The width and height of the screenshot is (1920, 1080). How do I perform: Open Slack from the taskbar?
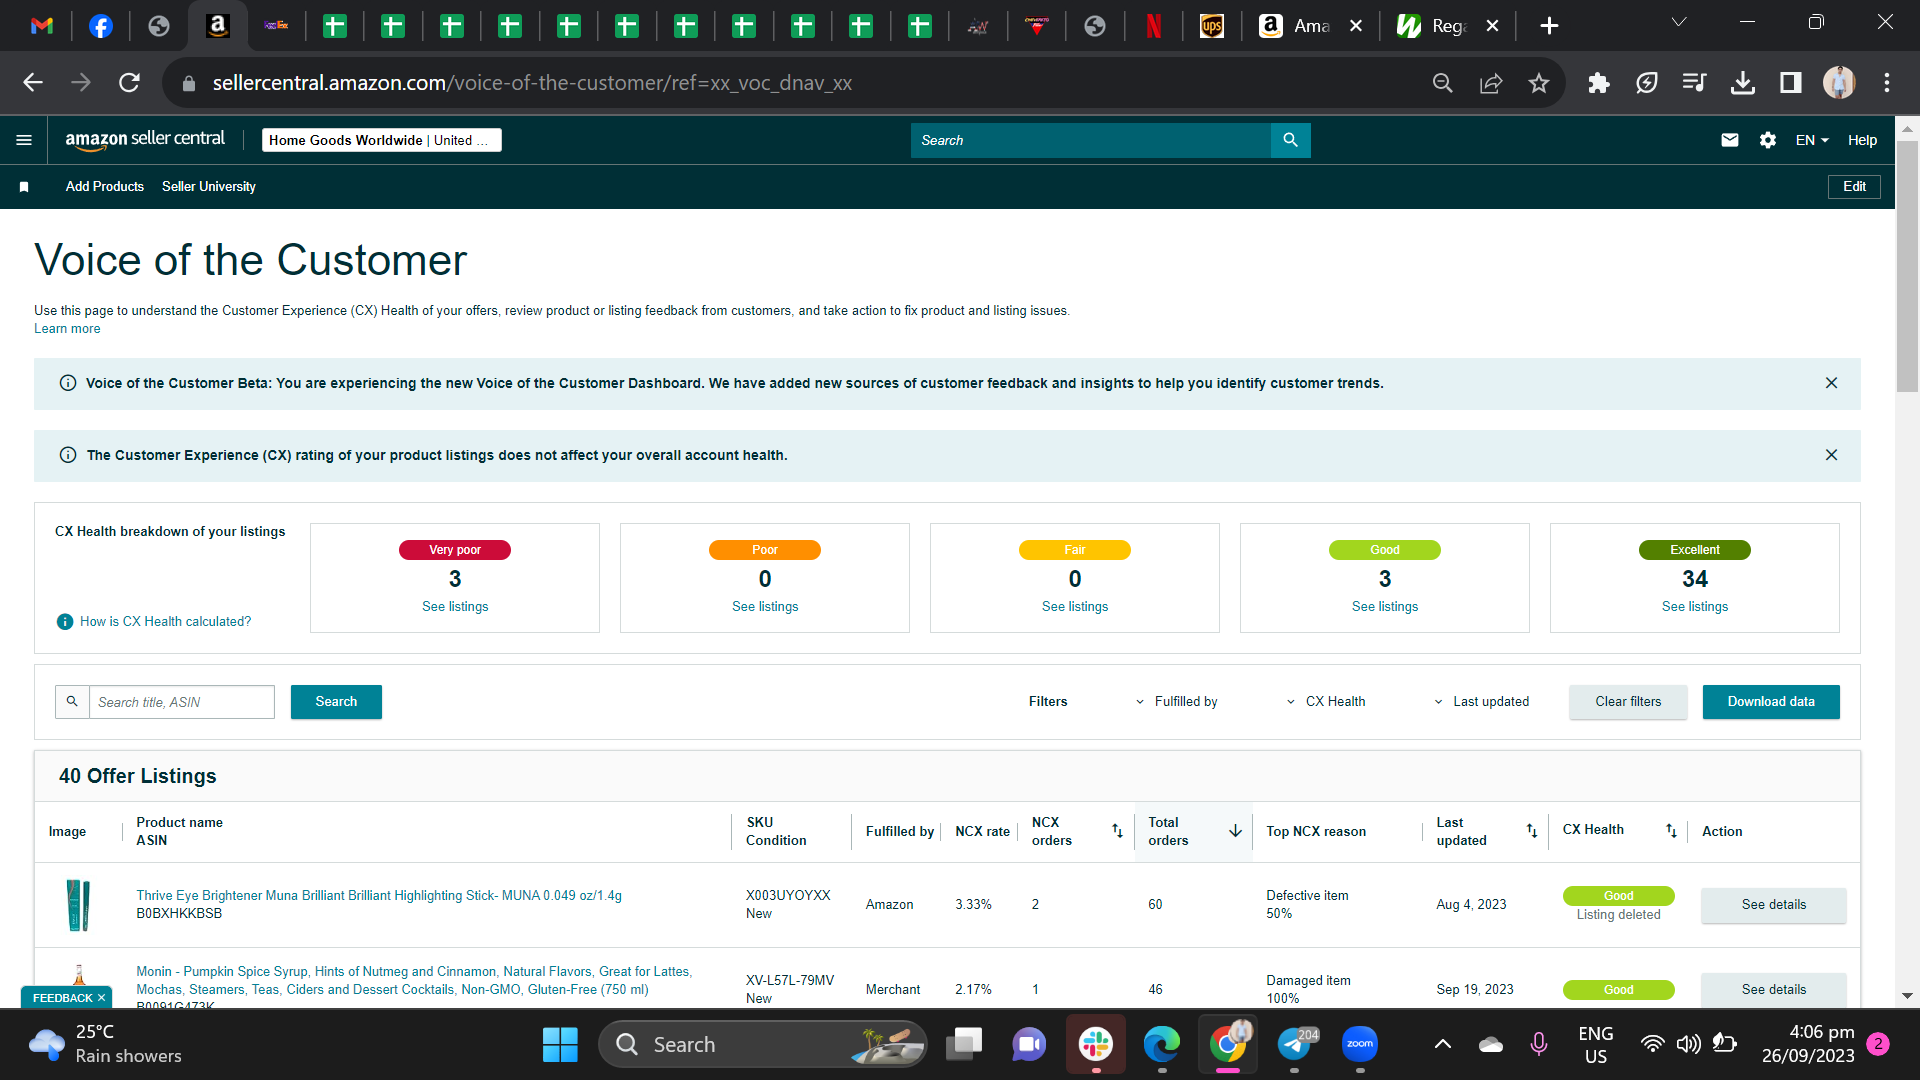pos(1096,1045)
